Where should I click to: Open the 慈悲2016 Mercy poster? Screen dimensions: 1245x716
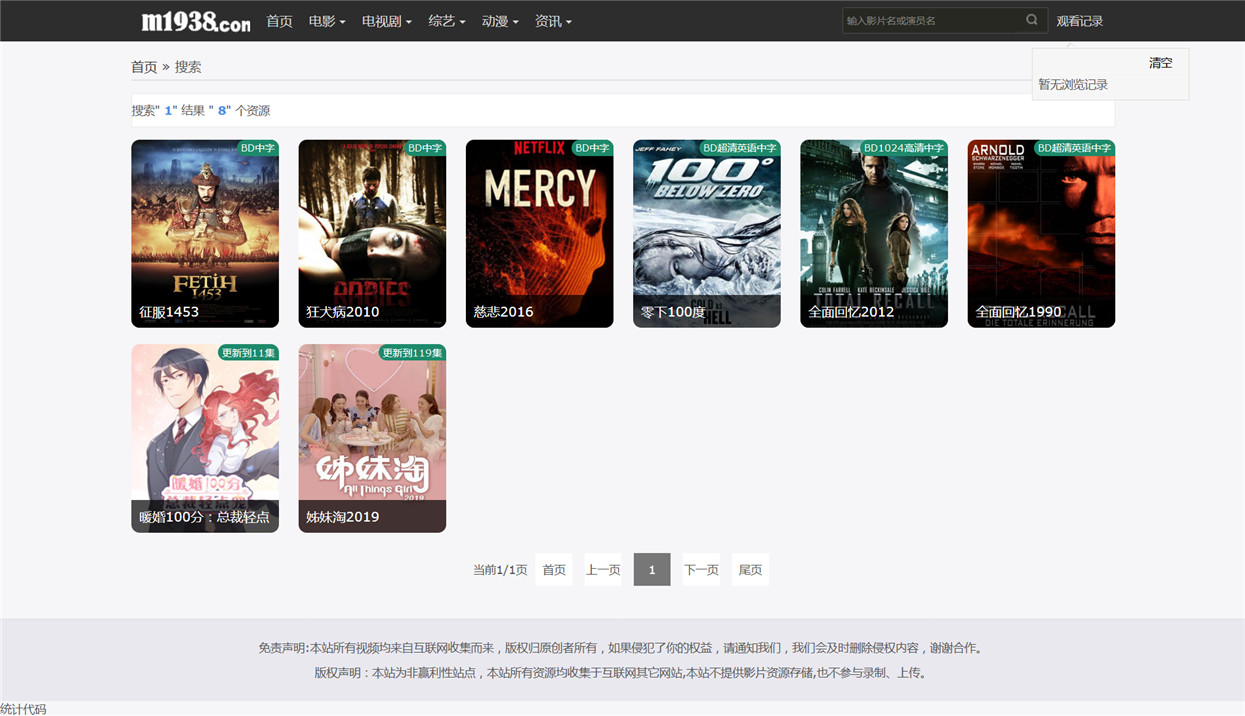(x=539, y=233)
